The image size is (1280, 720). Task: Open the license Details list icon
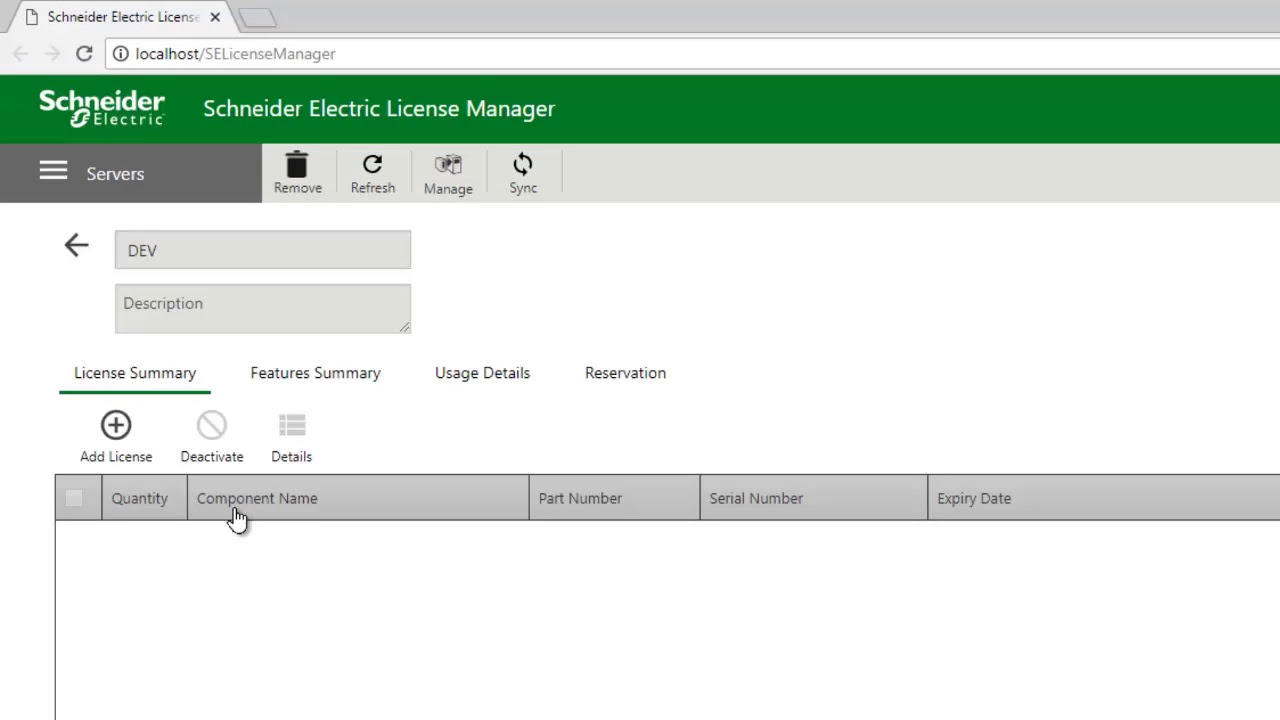point(292,425)
